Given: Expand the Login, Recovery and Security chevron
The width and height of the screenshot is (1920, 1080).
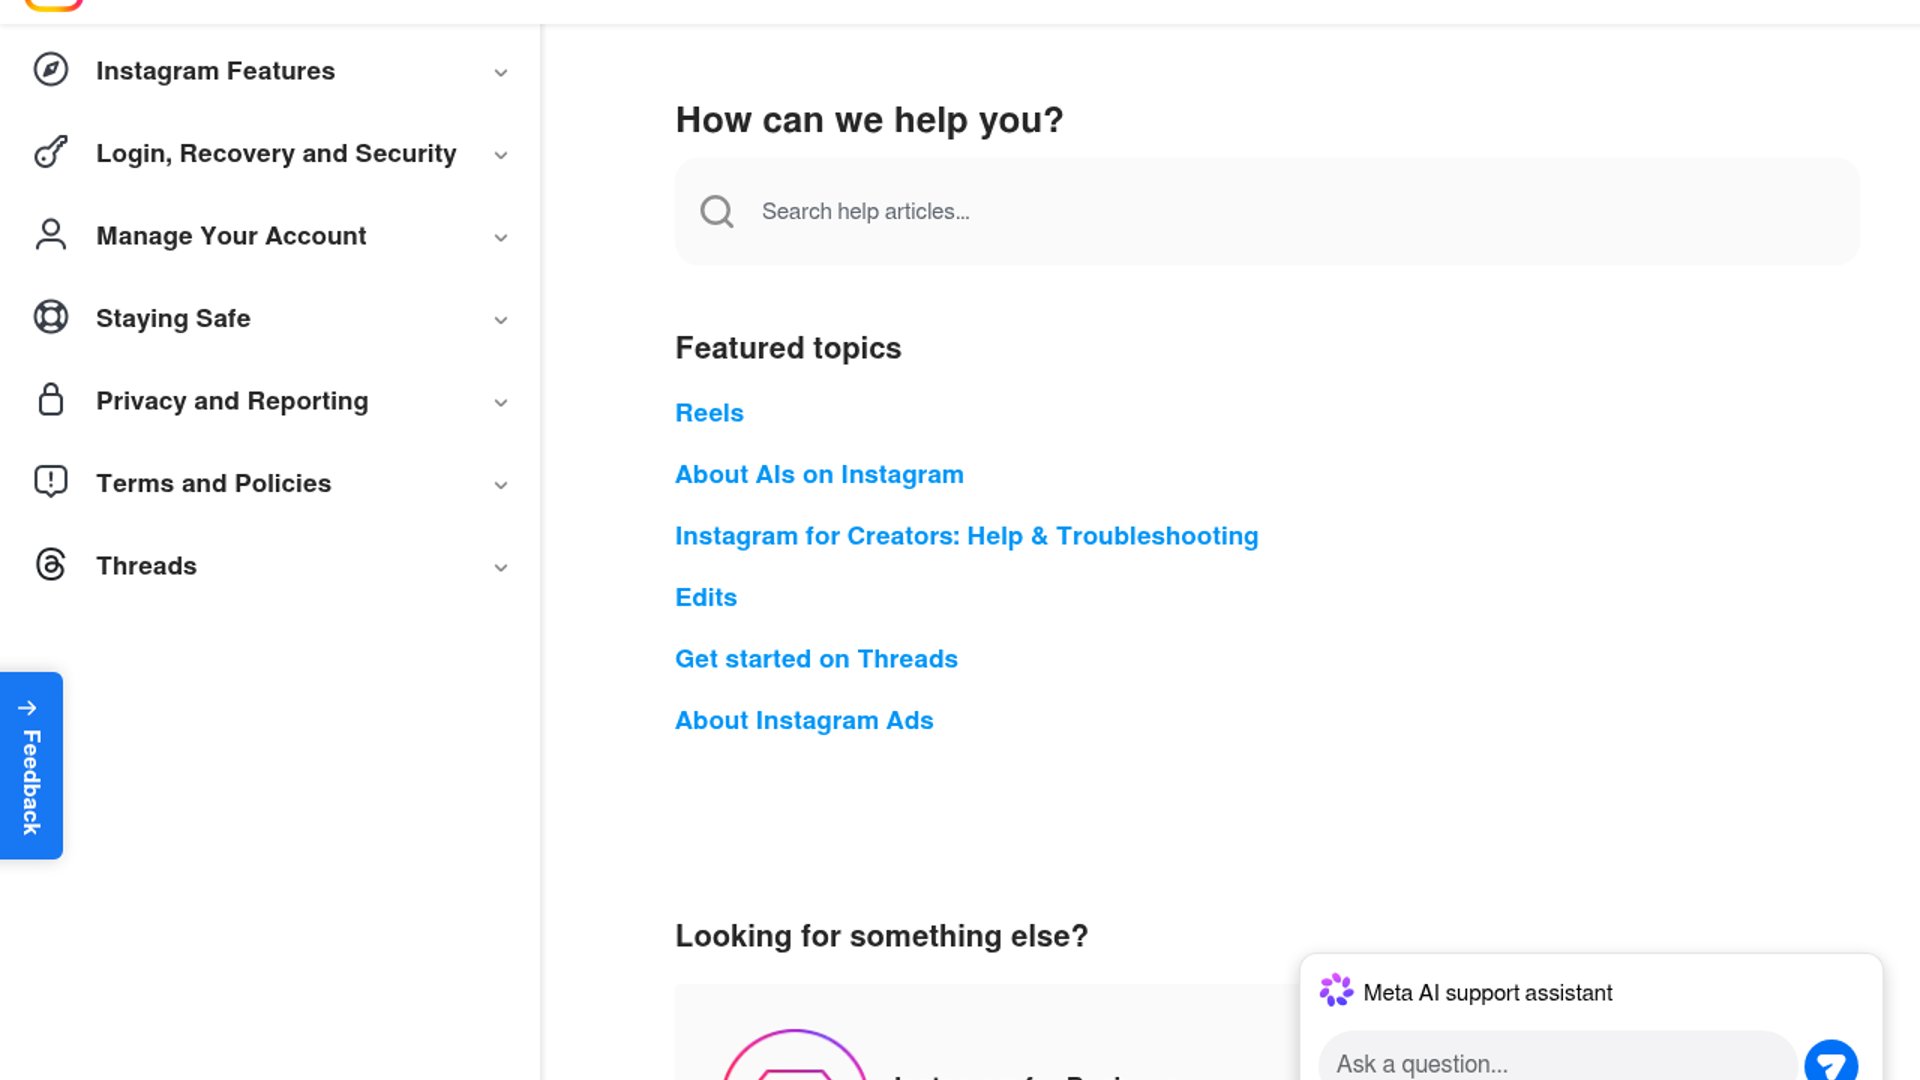Looking at the screenshot, I should click(x=501, y=155).
